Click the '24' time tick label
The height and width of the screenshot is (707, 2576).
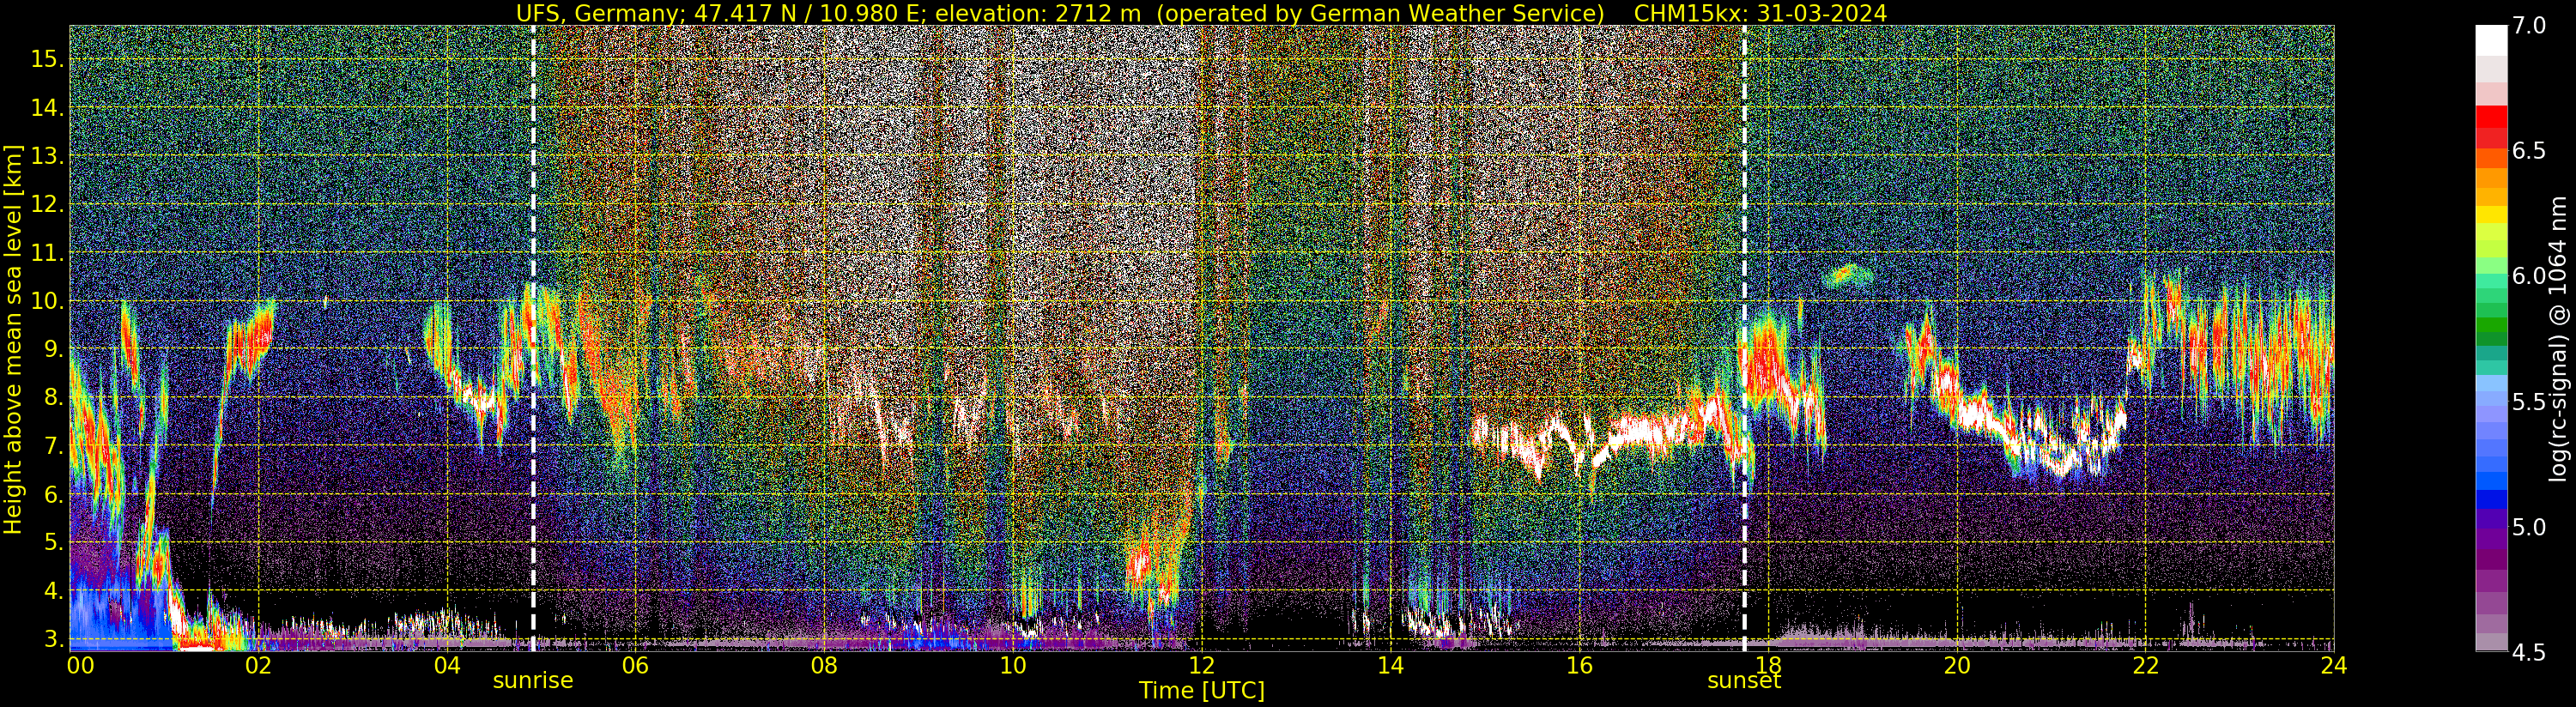(2334, 665)
